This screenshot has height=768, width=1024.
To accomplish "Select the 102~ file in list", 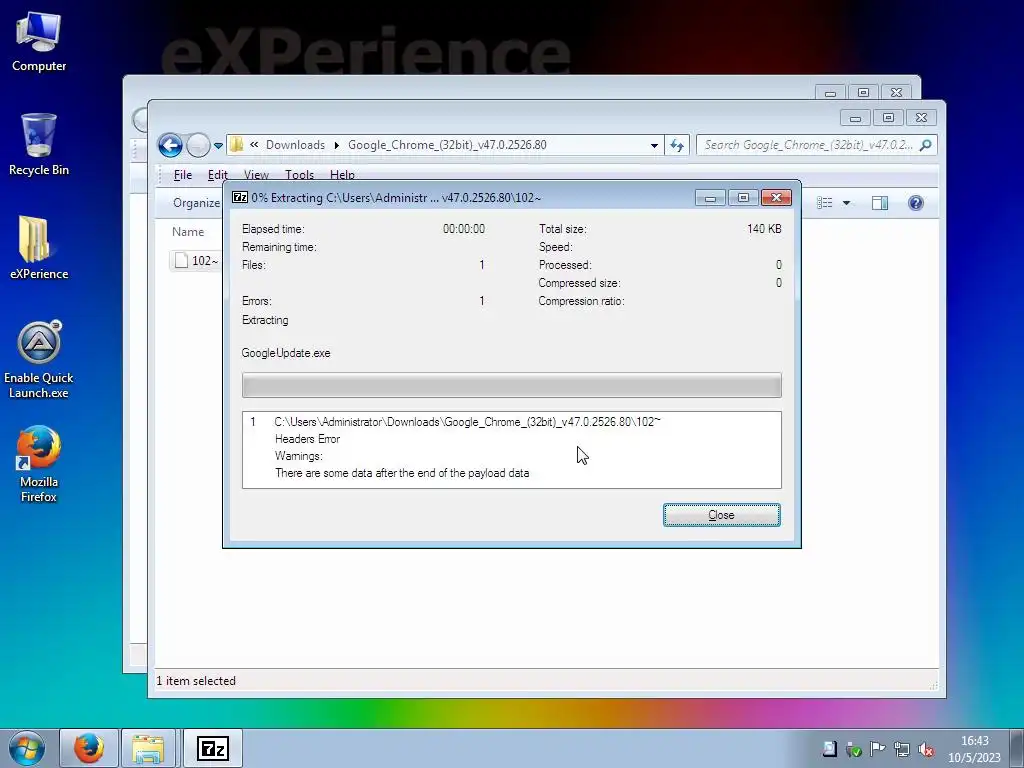I will [x=196, y=261].
